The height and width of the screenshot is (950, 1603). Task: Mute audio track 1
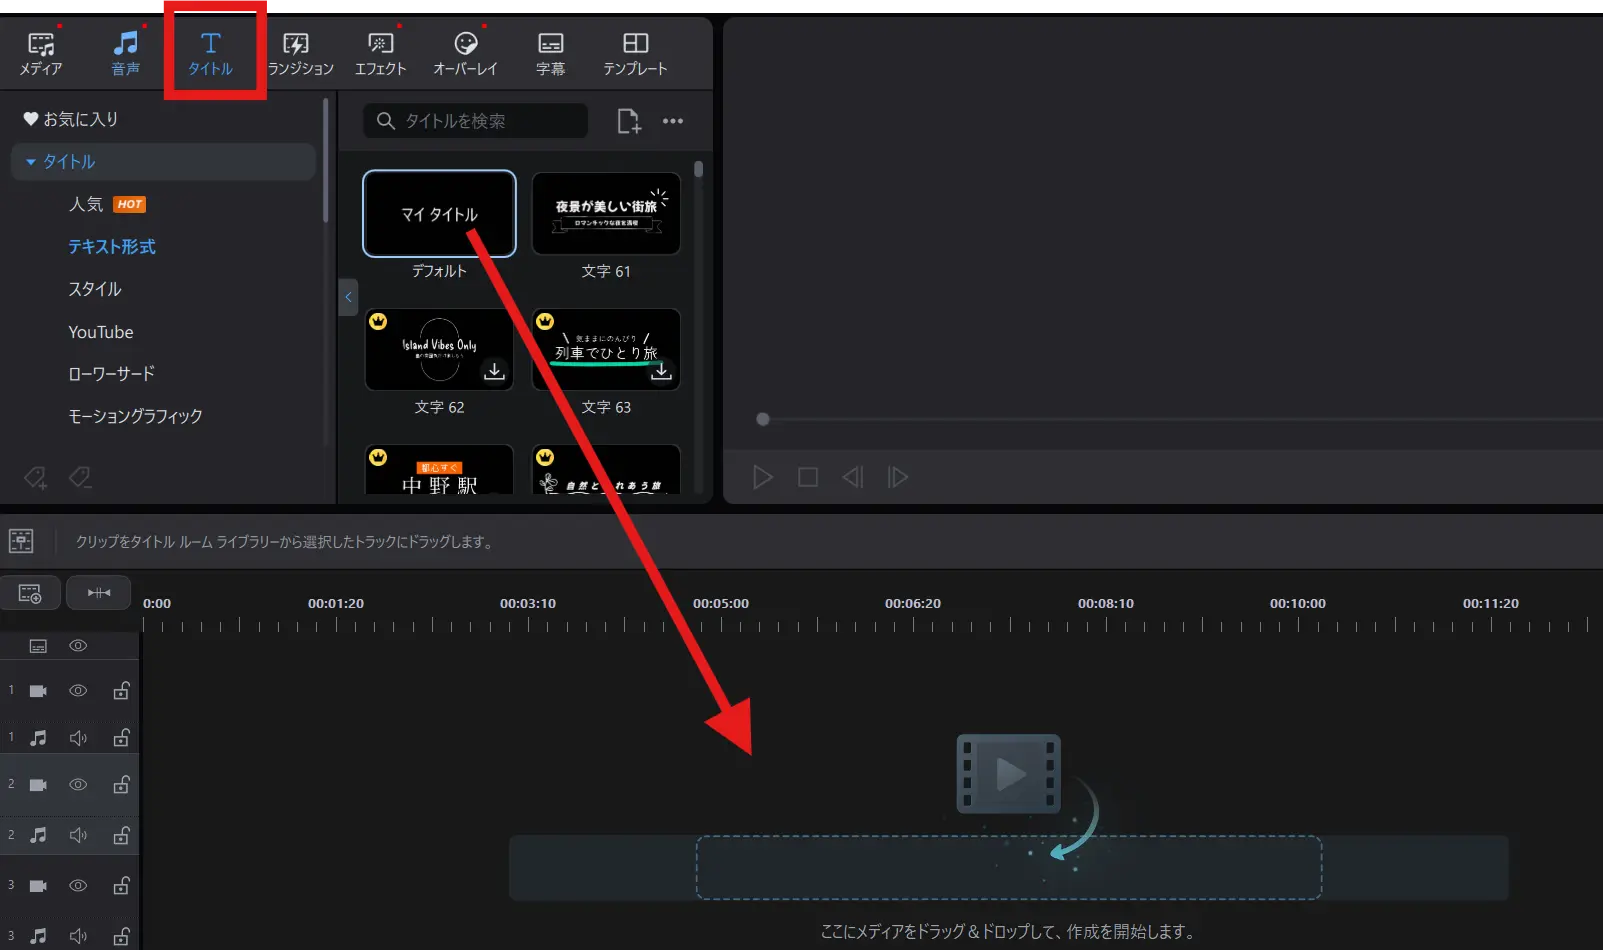(78, 738)
